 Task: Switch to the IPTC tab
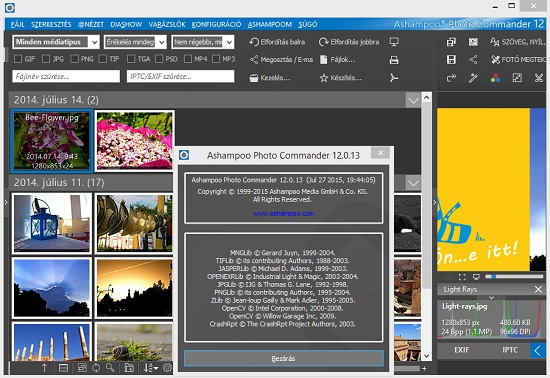510,350
